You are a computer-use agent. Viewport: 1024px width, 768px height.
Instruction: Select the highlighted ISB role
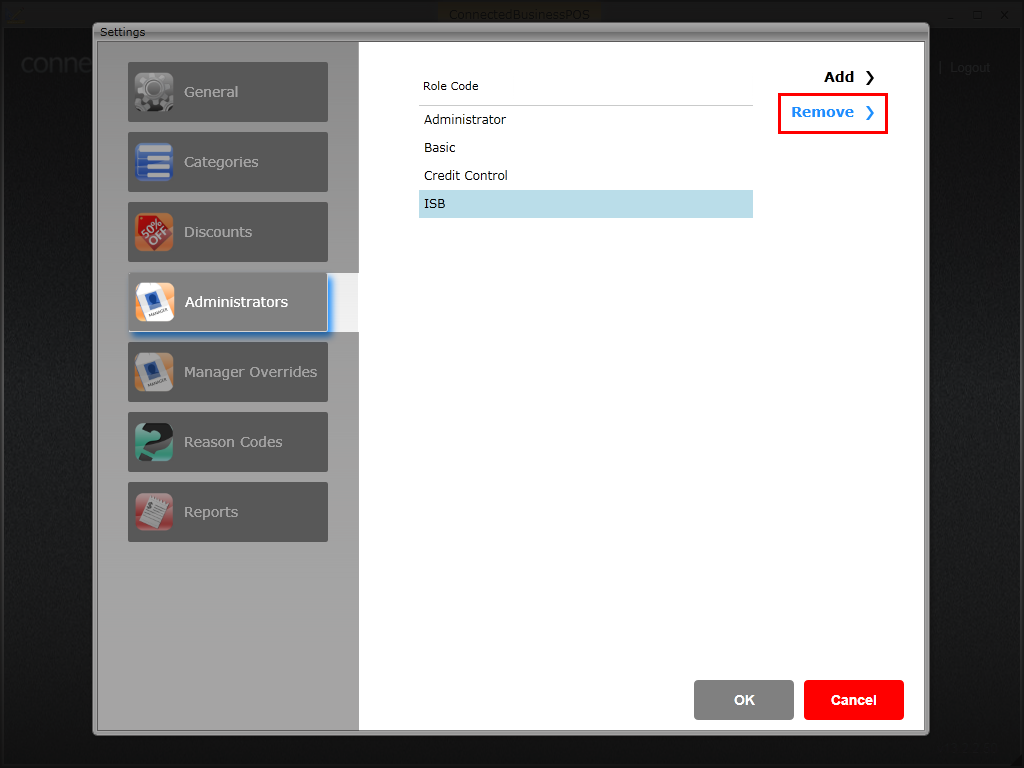coord(585,204)
